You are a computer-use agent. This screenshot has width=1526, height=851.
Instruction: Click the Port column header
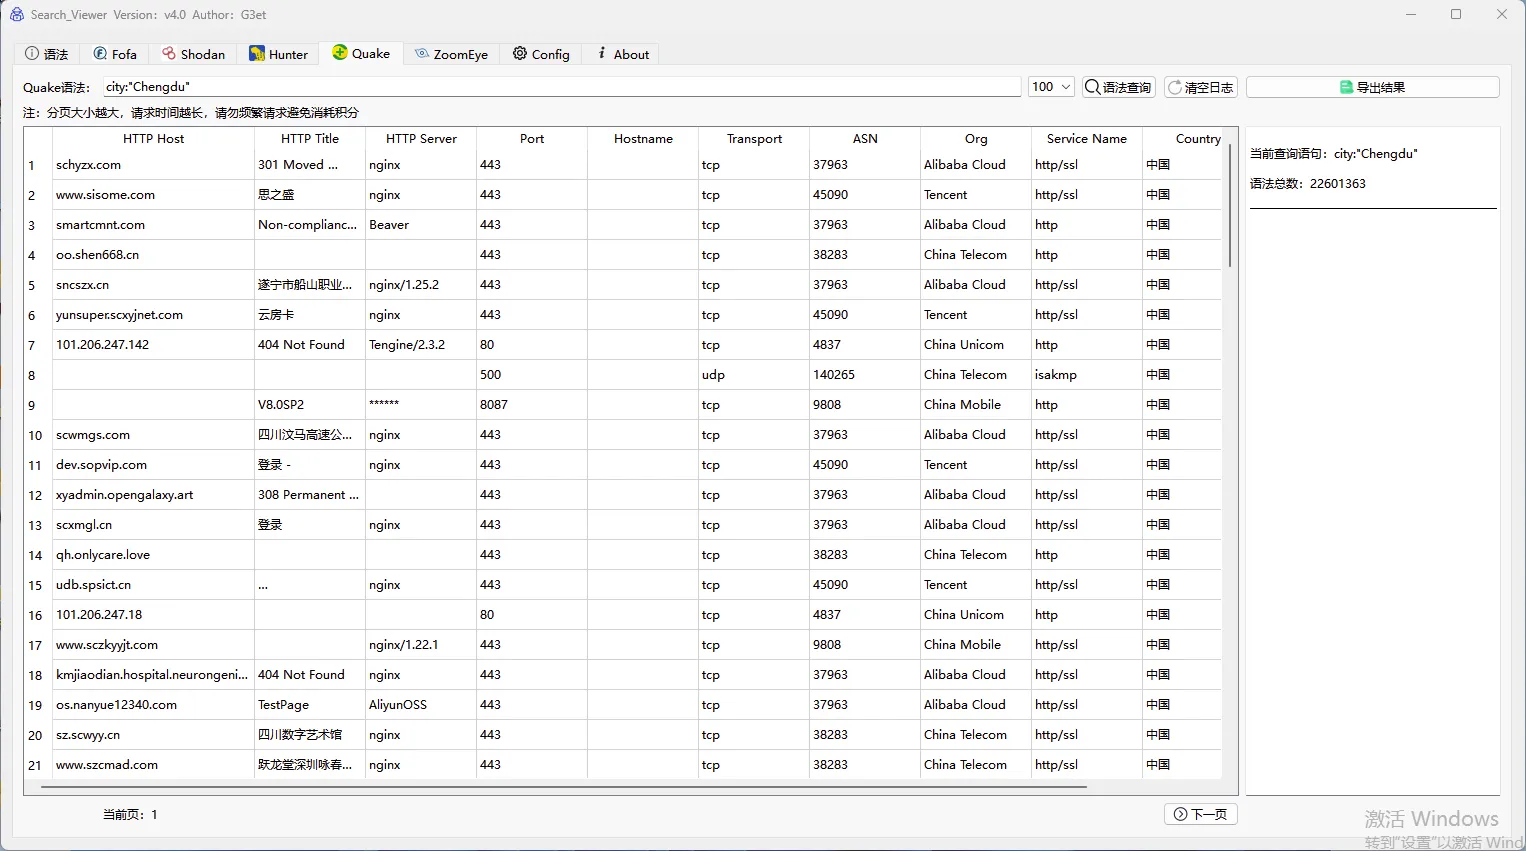point(532,139)
